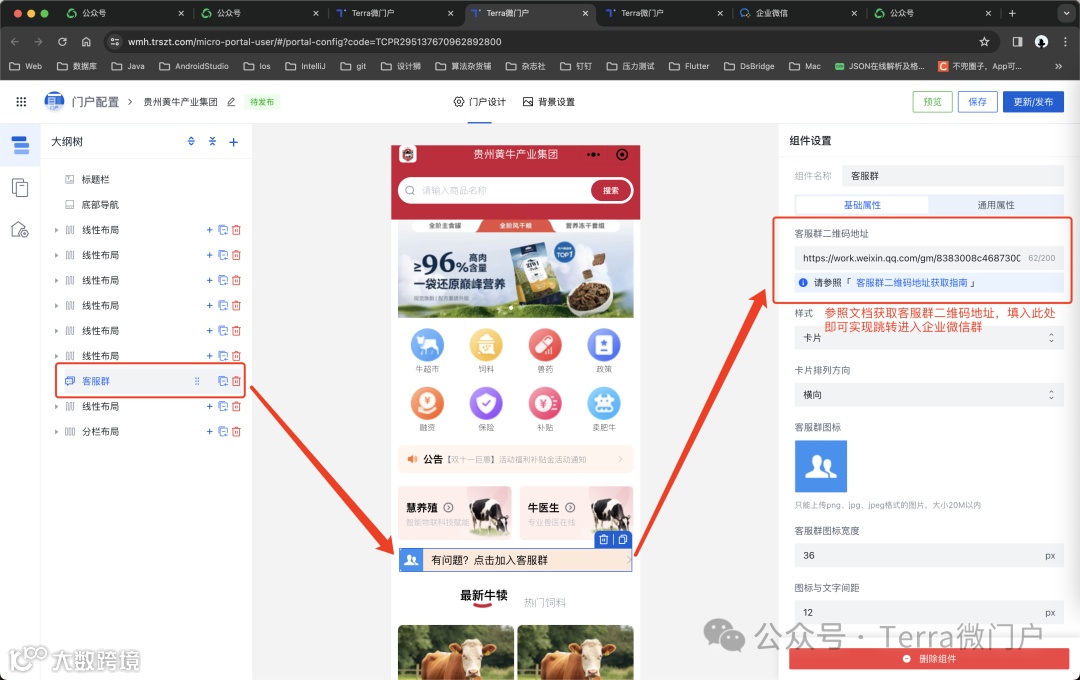The image size is (1080, 680).
Task: Click the 客服群二维码地址 URL field
Action: click(x=929, y=258)
